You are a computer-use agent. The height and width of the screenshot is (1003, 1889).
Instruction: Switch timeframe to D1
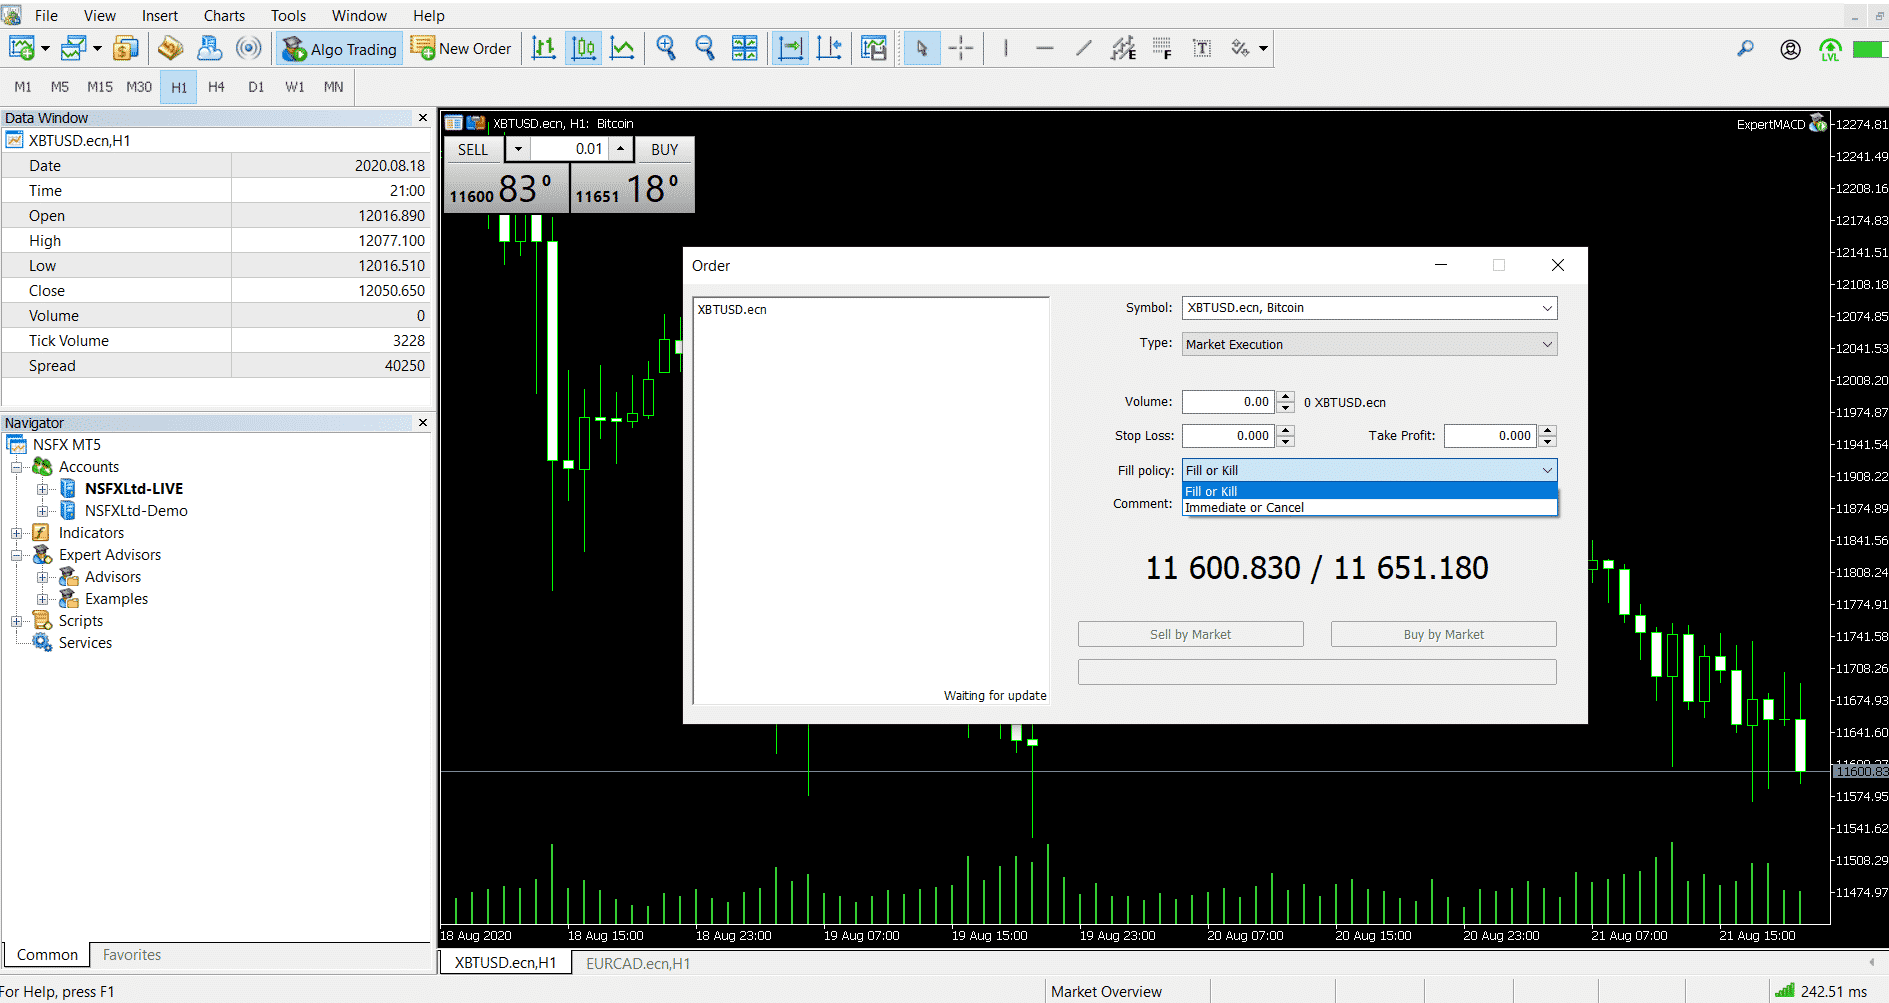tap(256, 87)
